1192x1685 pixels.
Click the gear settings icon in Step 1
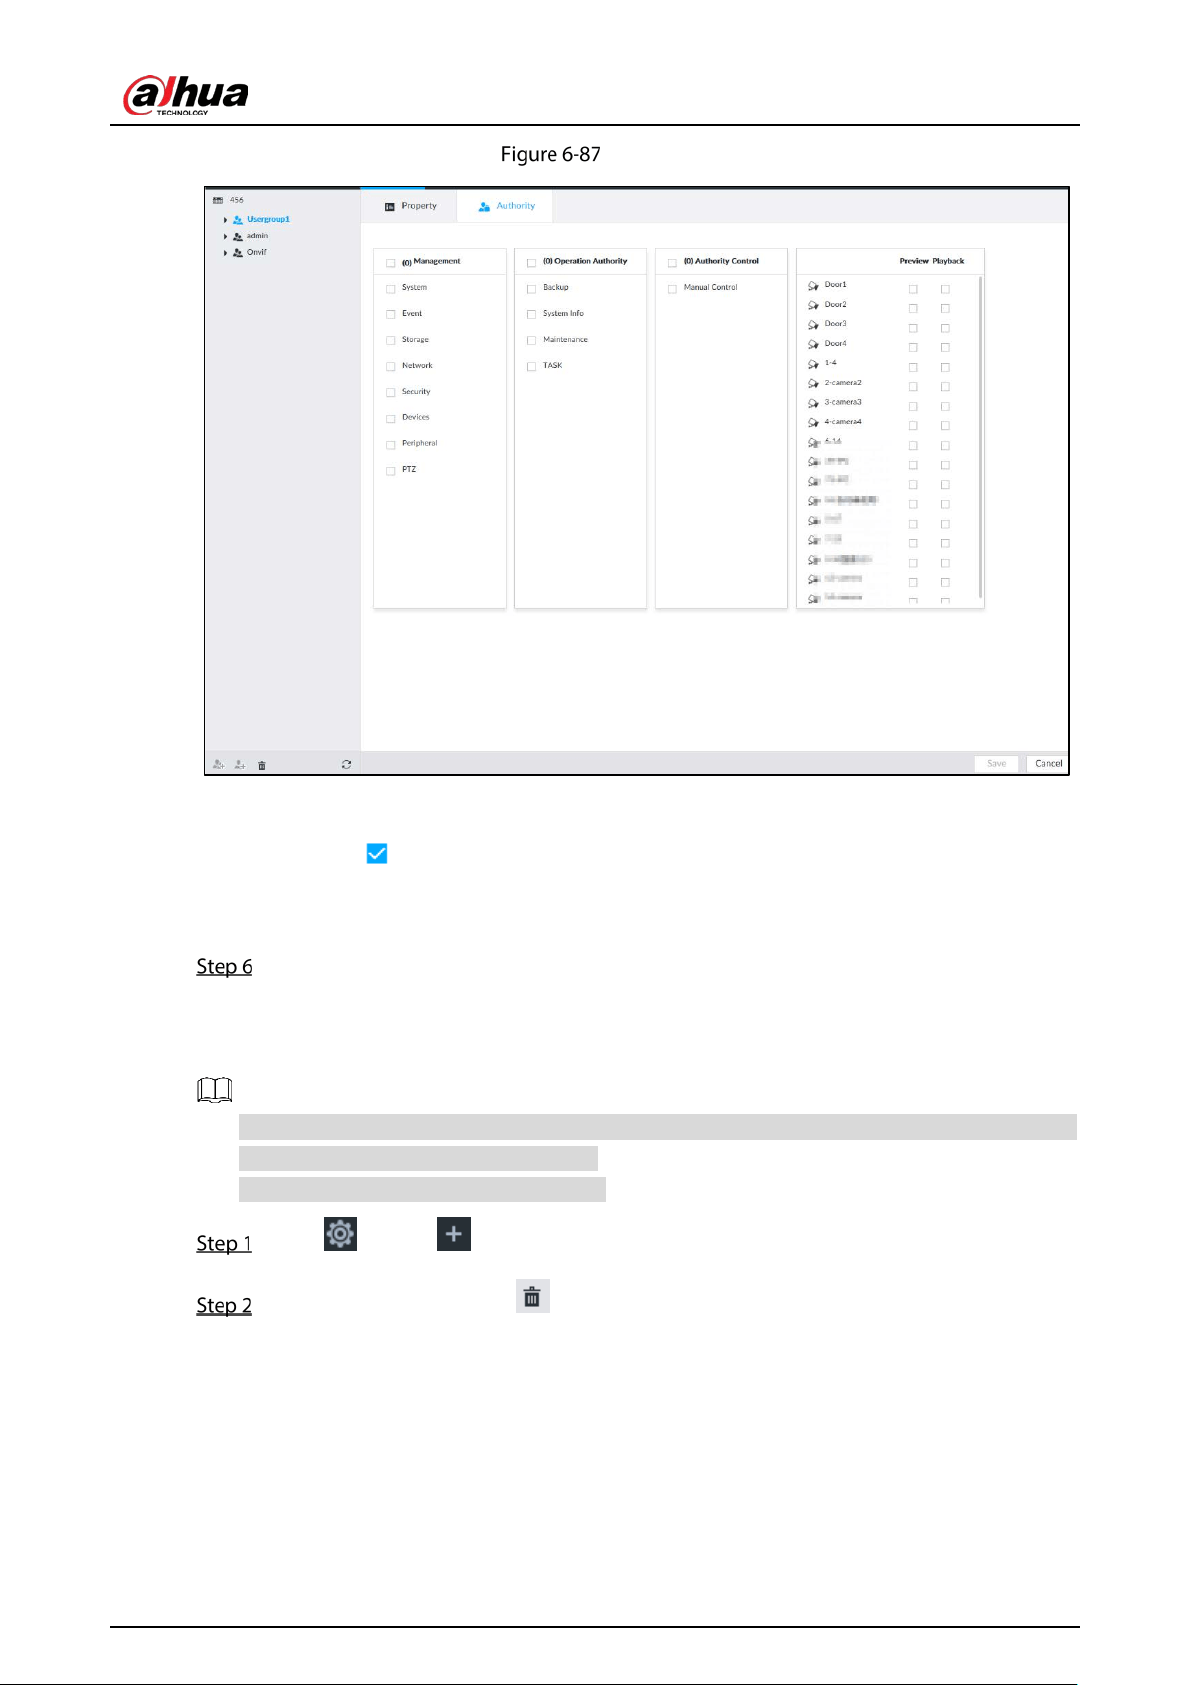(340, 1234)
